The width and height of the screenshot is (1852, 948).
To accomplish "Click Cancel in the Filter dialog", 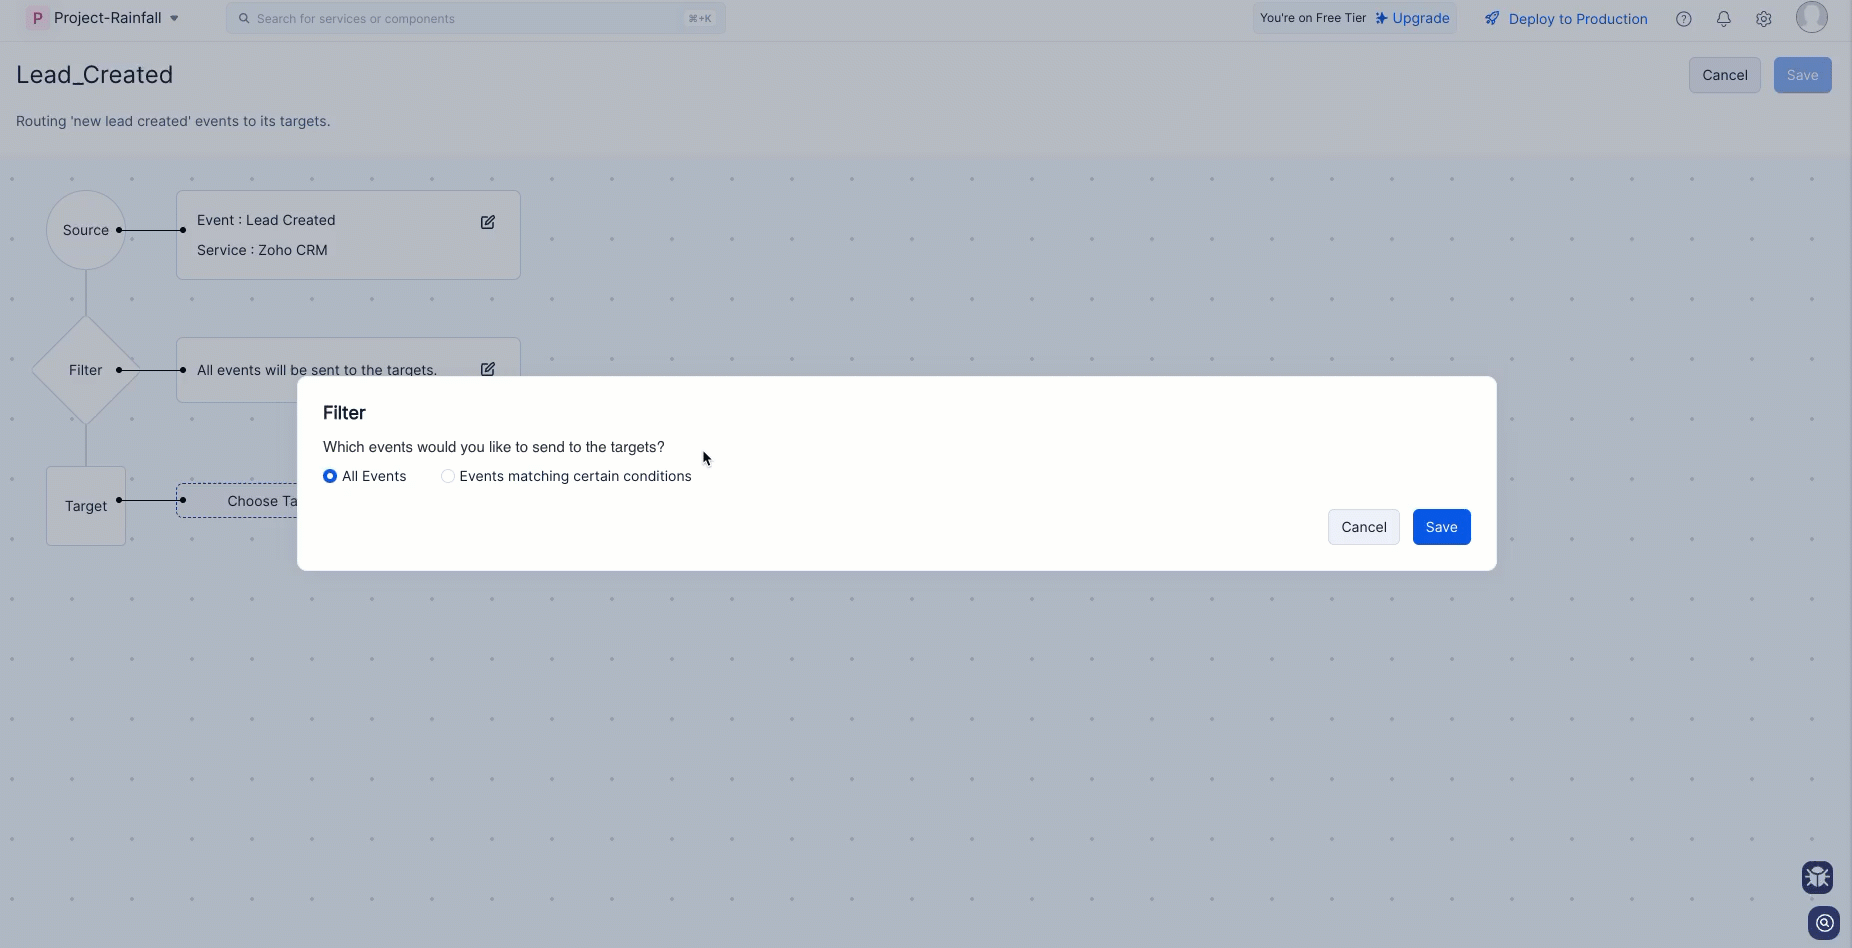I will click(x=1363, y=527).
